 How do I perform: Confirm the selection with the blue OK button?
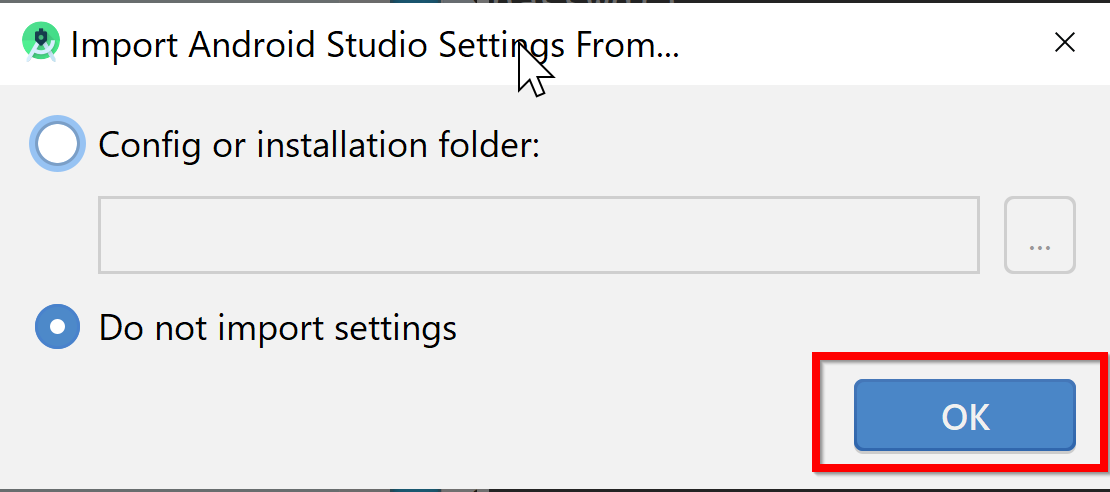tap(964, 415)
